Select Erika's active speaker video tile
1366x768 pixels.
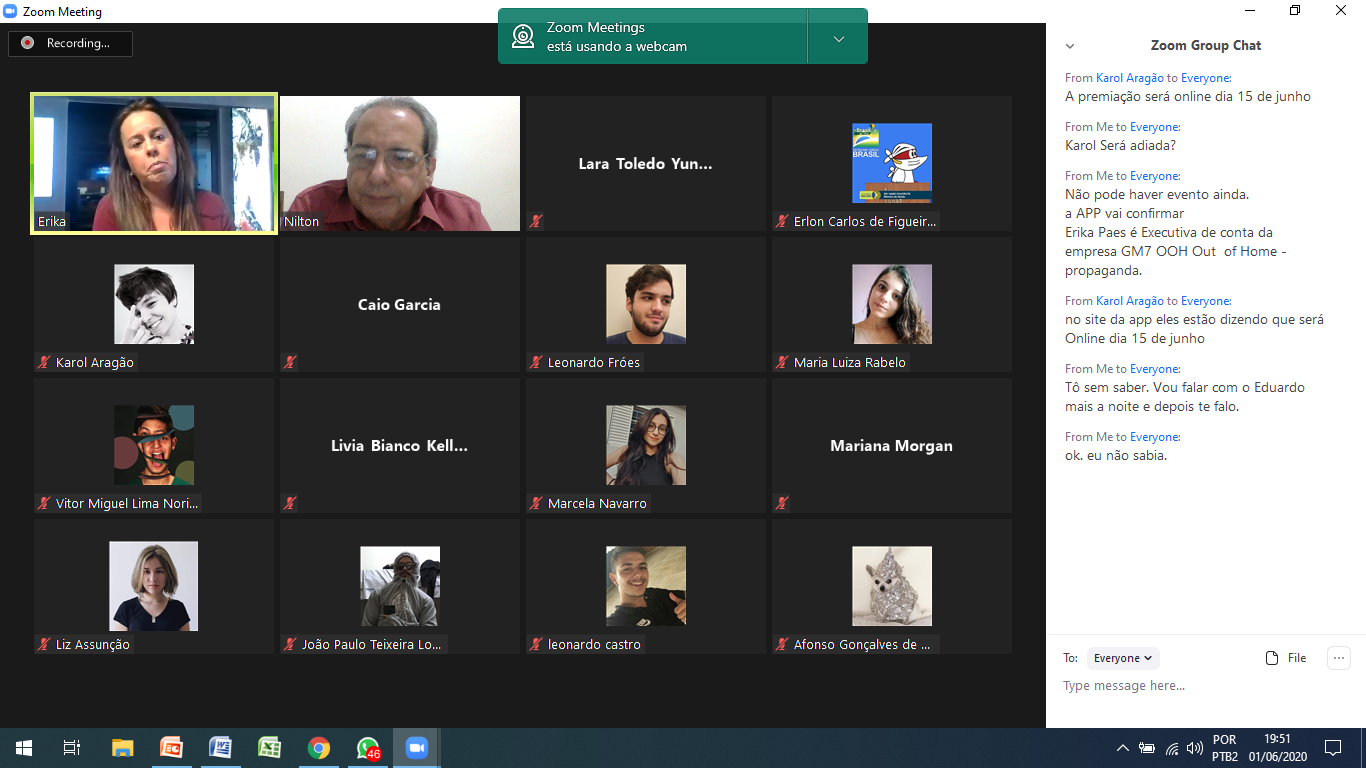[154, 164]
